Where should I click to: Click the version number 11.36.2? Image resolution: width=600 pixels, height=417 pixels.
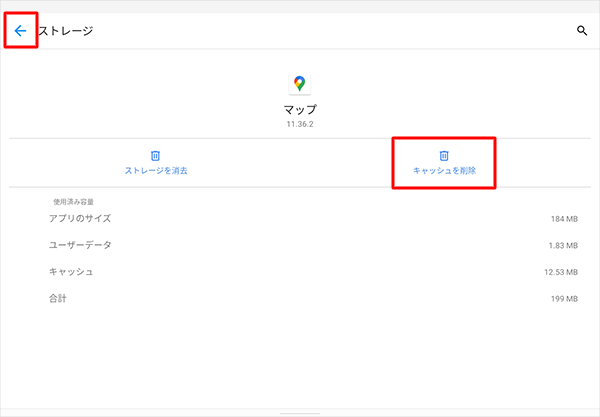coord(299,125)
